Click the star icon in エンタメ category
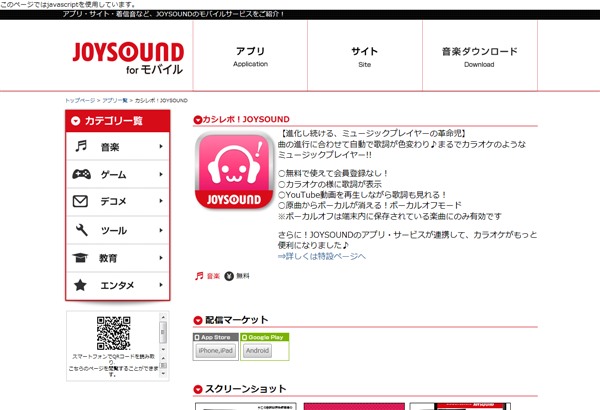600x410 pixels. point(80,285)
